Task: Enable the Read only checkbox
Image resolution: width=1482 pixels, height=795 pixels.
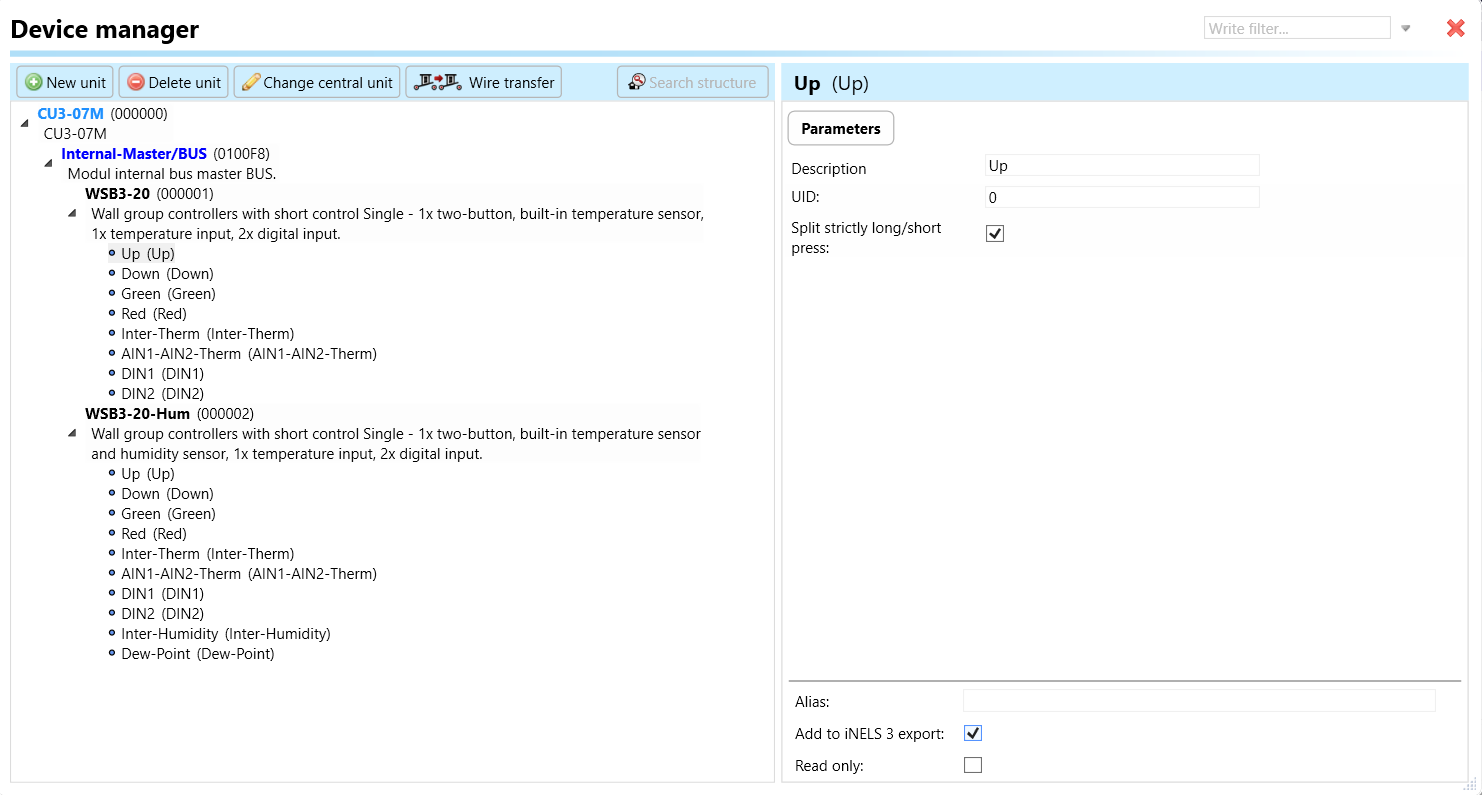Action: [x=973, y=765]
